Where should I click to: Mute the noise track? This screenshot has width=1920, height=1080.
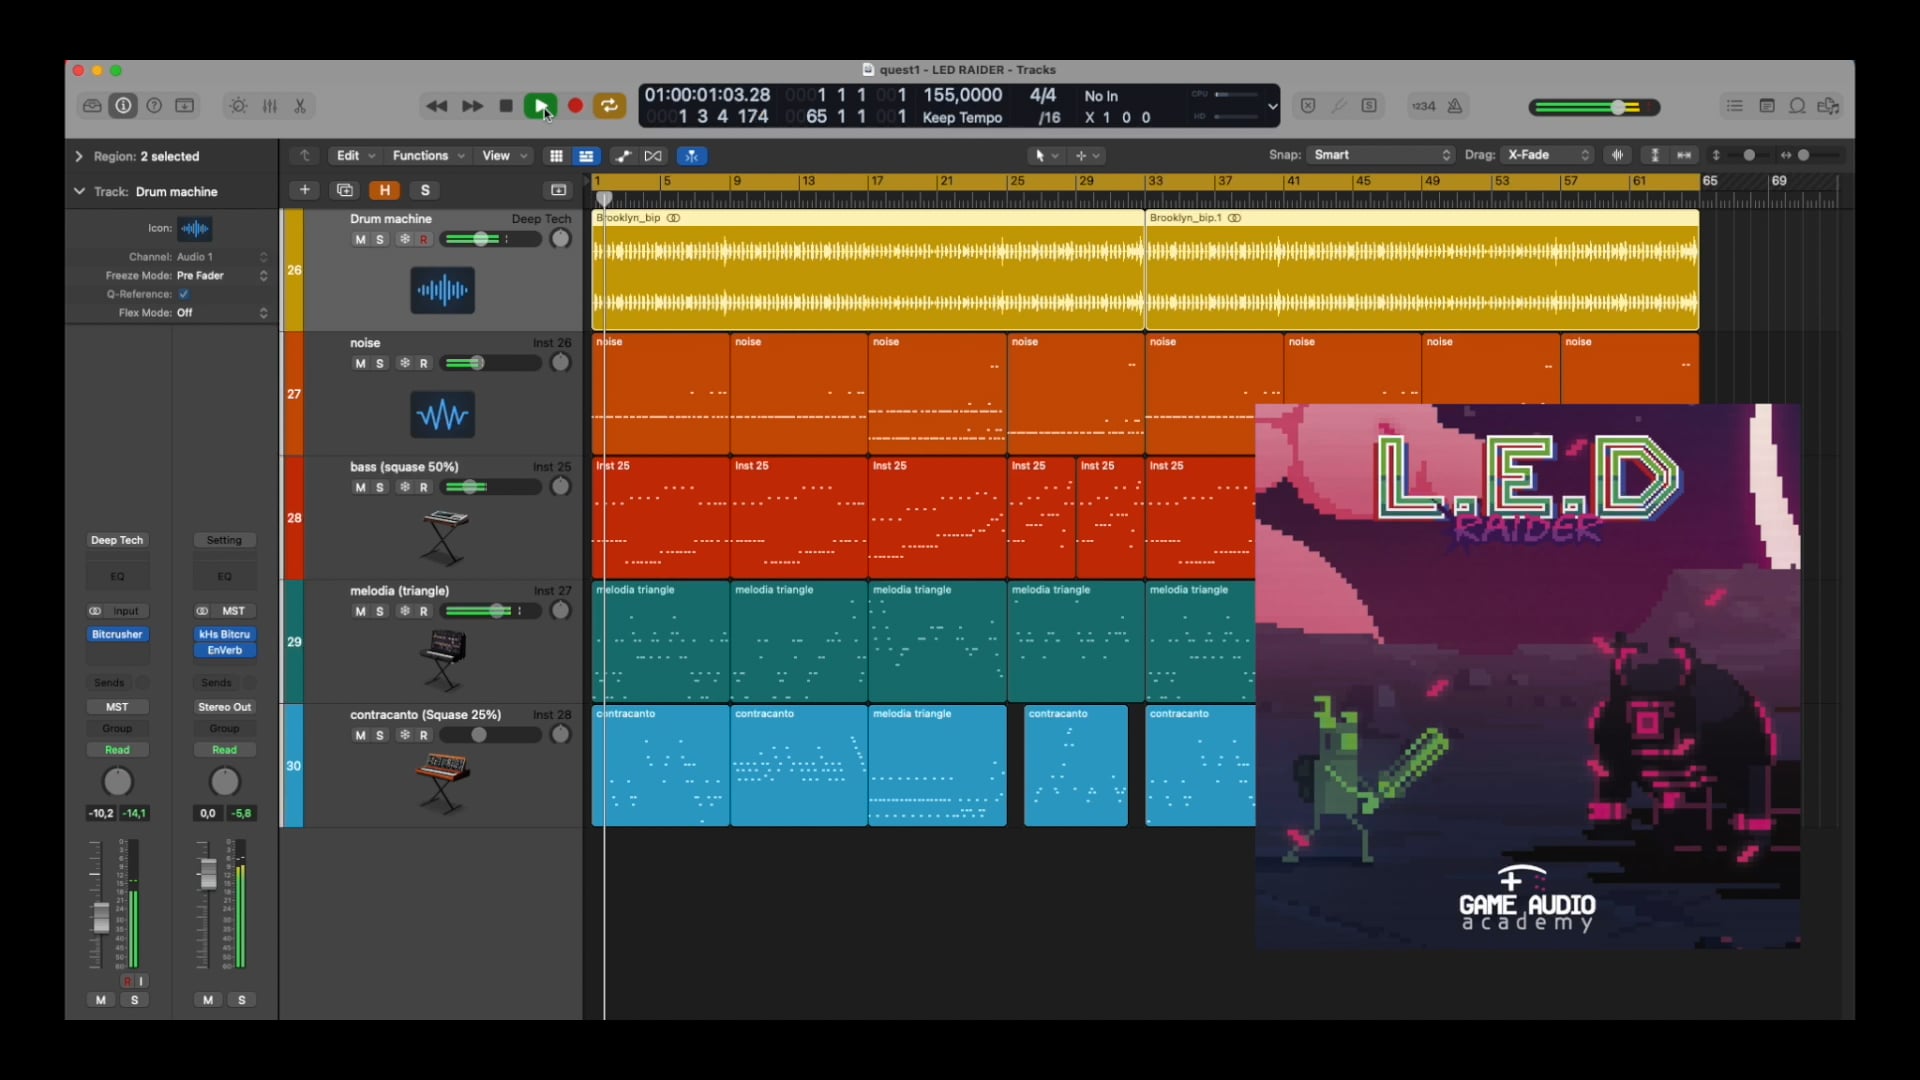pyautogui.click(x=360, y=364)
